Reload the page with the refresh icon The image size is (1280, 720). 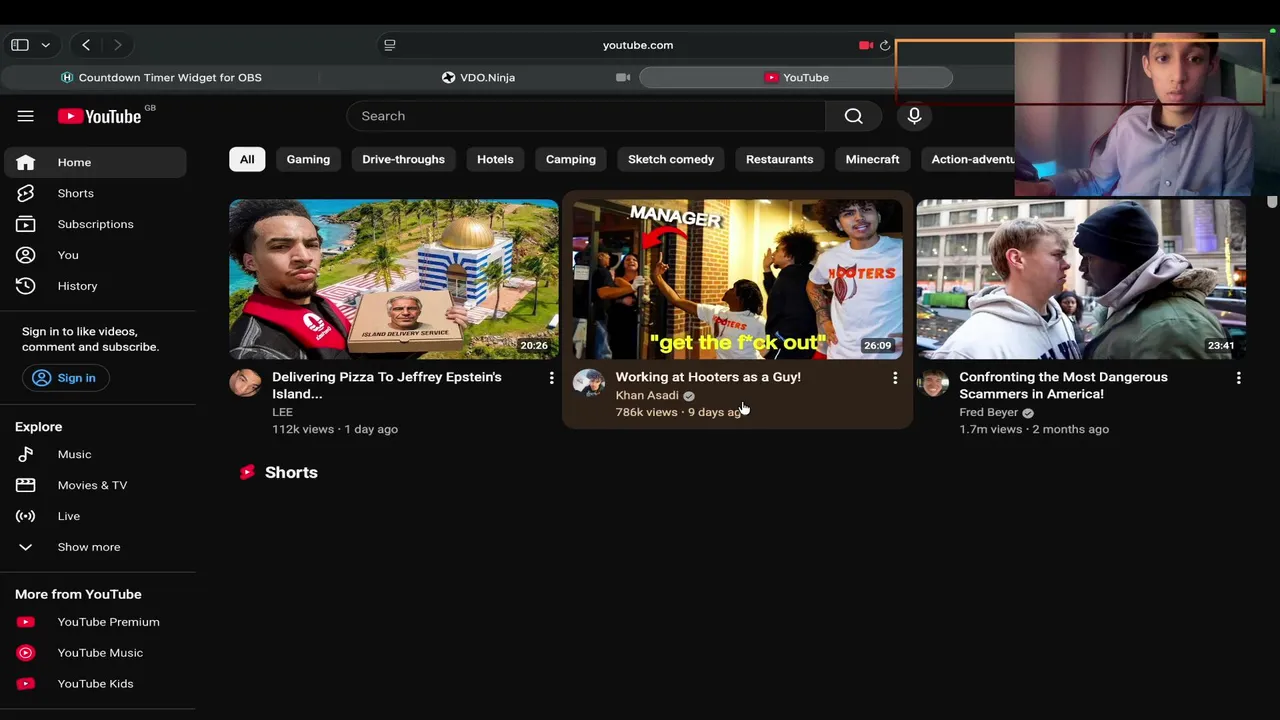[885, 45]
